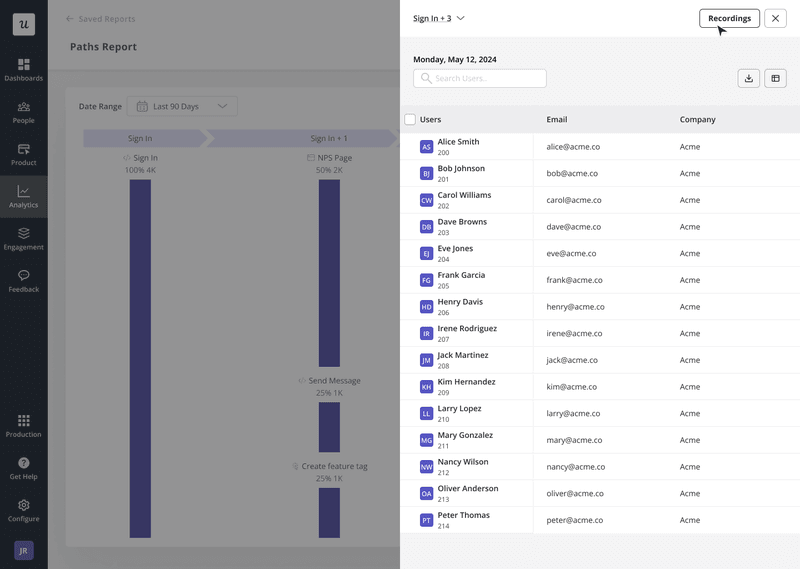
Task: Click the Recordings button
Action: [729, 18]
